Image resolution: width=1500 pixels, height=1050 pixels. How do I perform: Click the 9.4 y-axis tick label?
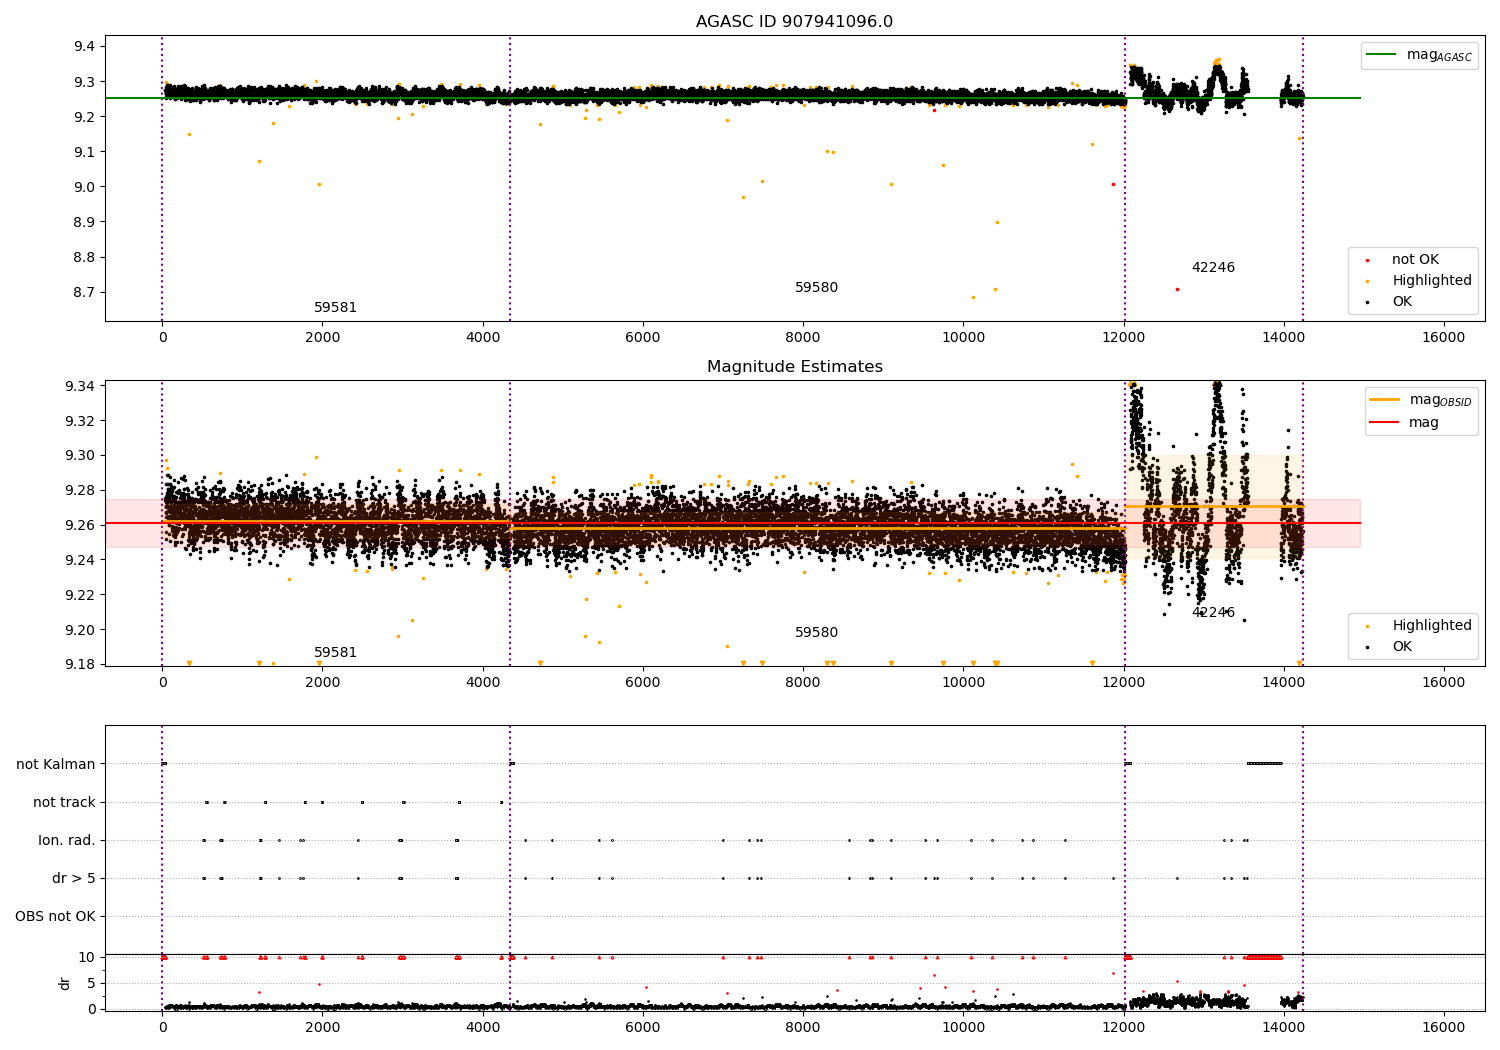click(84, 47)
